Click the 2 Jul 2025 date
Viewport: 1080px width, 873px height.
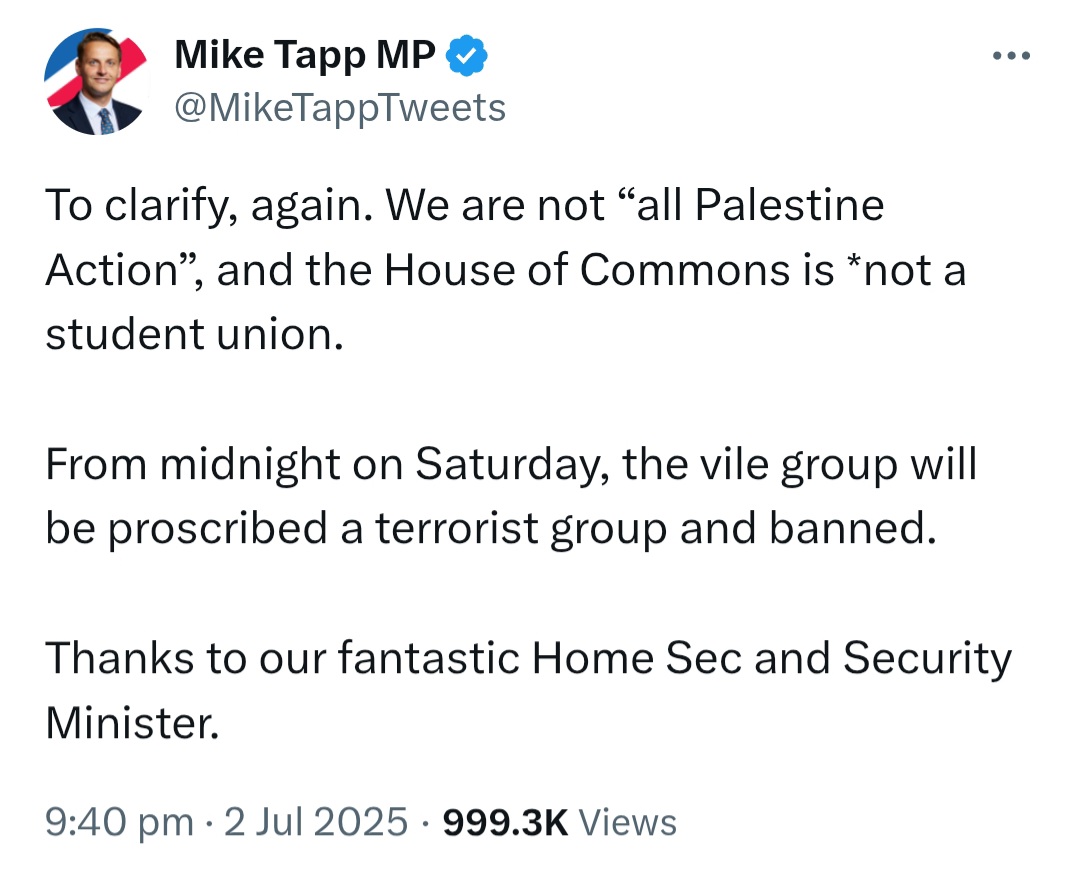tap(316, 822)
